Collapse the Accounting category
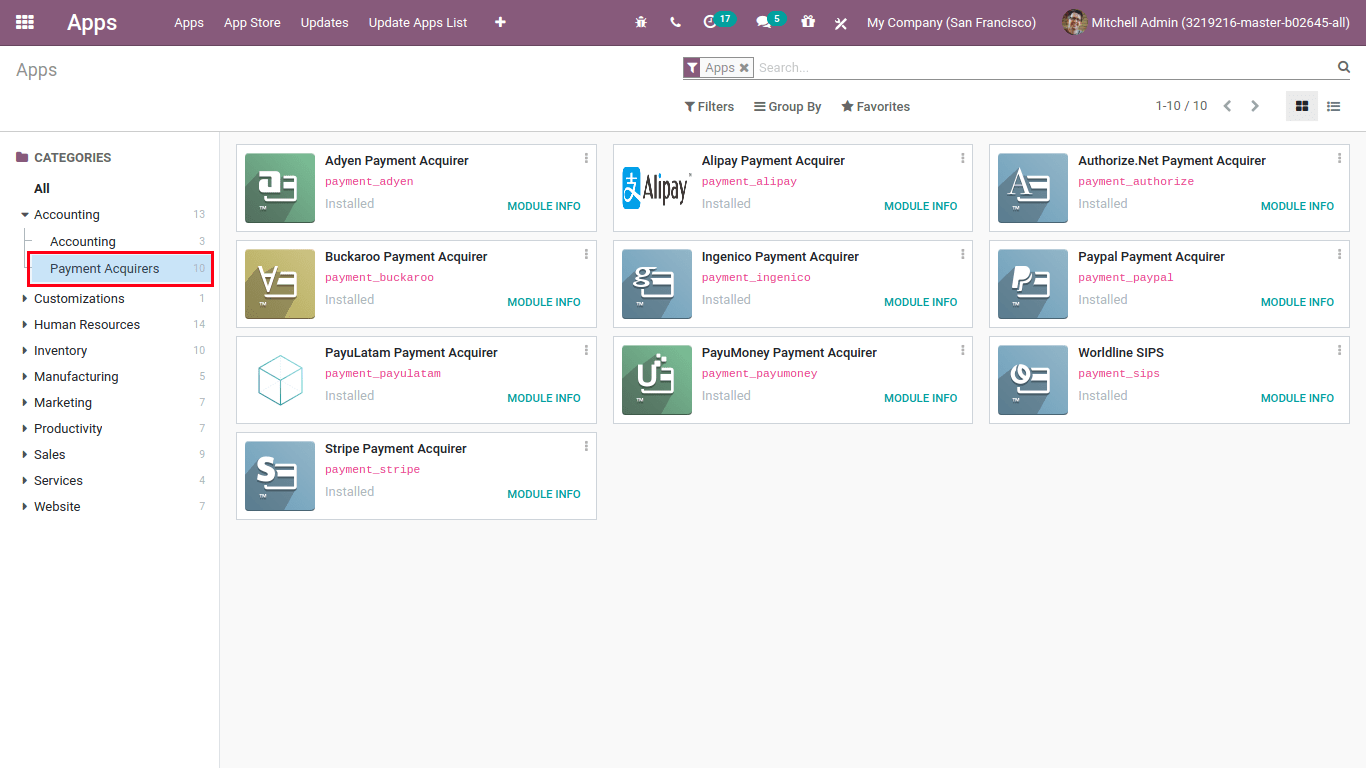This screenshot has height=768, width=1366. click(25, 215)
